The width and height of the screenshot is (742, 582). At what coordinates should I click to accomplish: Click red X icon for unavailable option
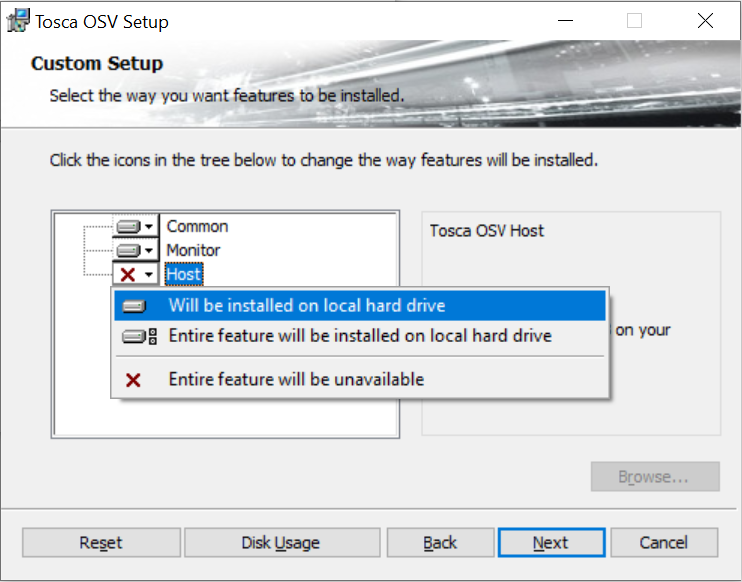(x=133, y=380)
